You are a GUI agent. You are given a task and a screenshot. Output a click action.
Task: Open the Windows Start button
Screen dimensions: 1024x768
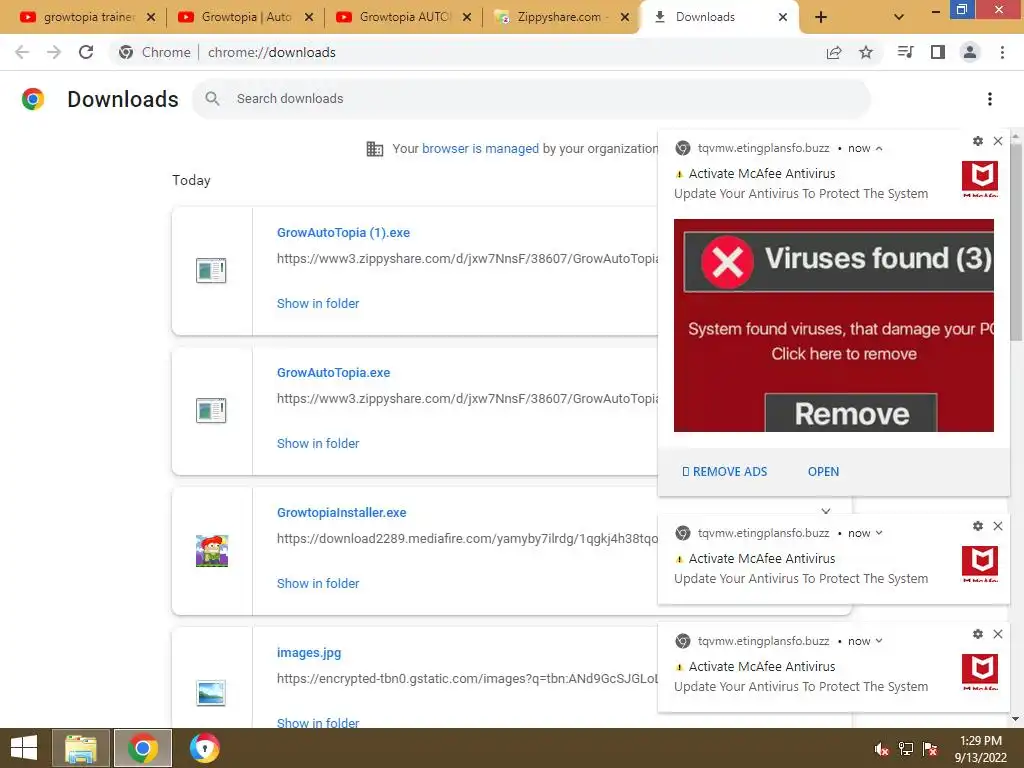[x=24, y=748]
